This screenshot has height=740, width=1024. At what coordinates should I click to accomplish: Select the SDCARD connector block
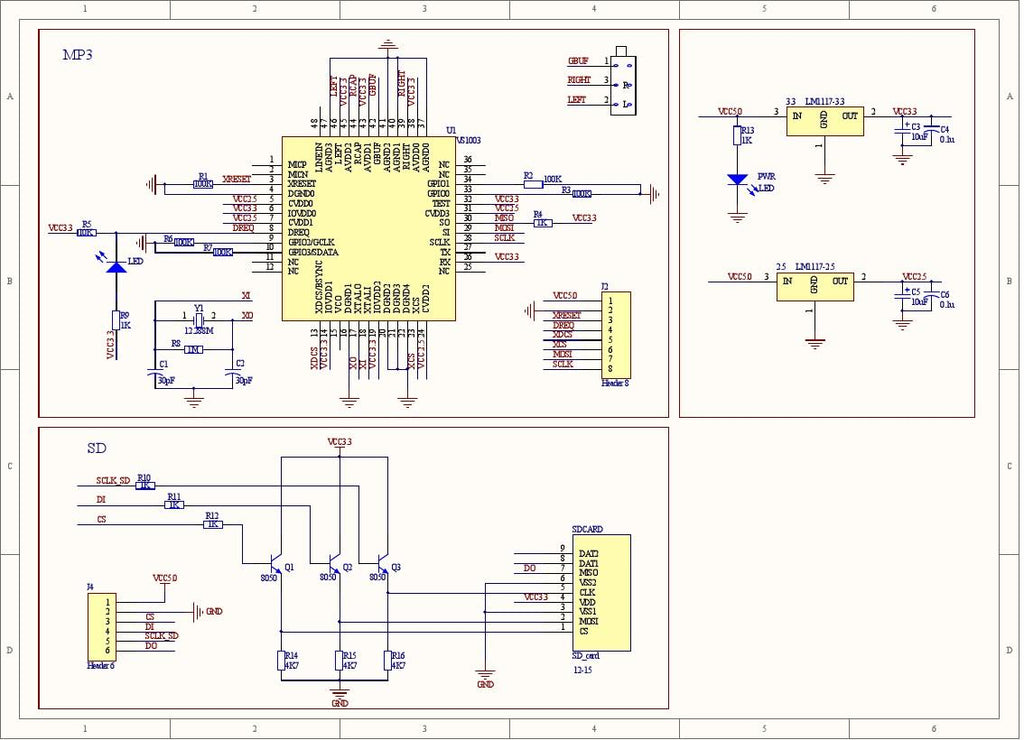600,592
